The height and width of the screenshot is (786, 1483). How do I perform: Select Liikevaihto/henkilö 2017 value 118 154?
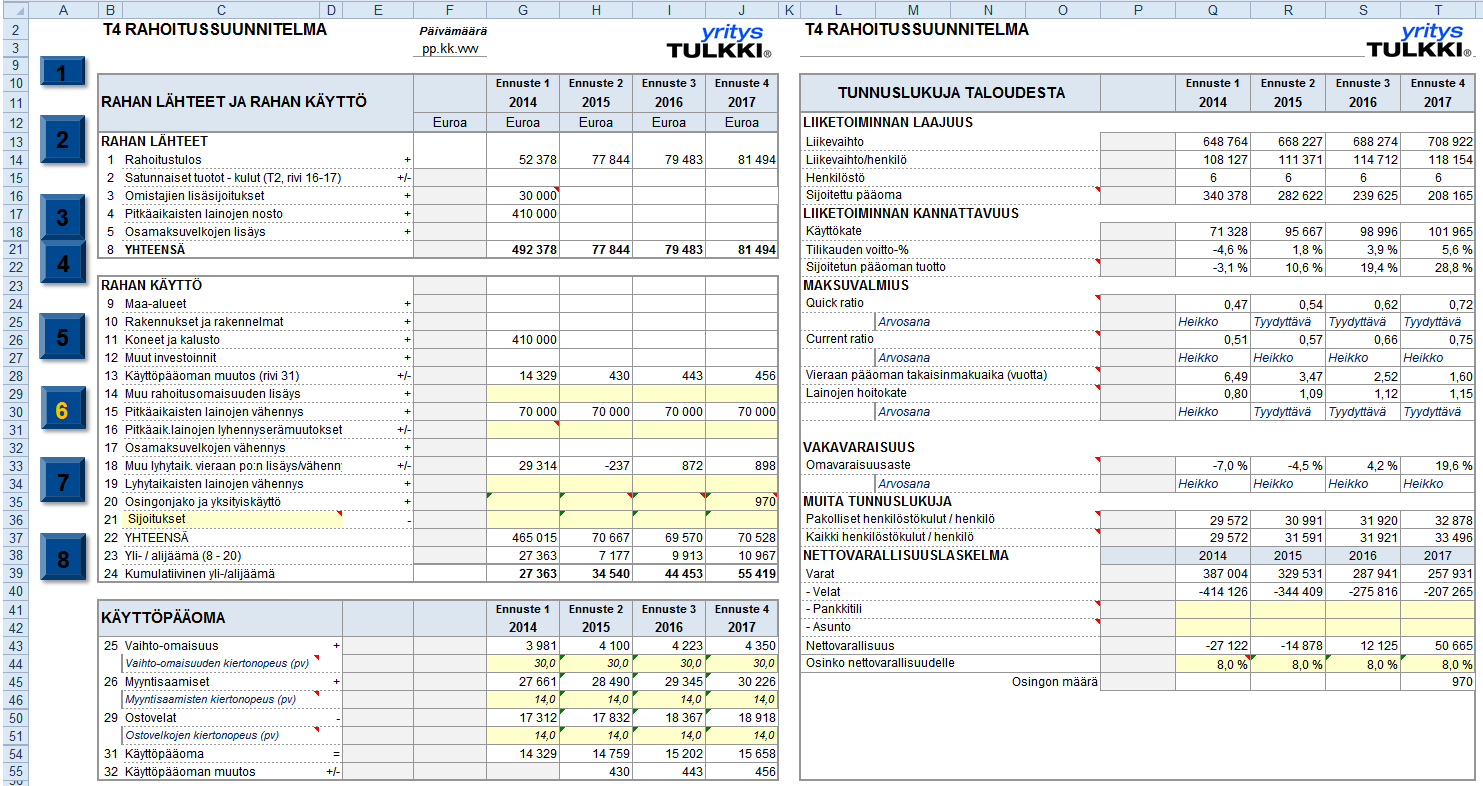[x=1438, y=159]
